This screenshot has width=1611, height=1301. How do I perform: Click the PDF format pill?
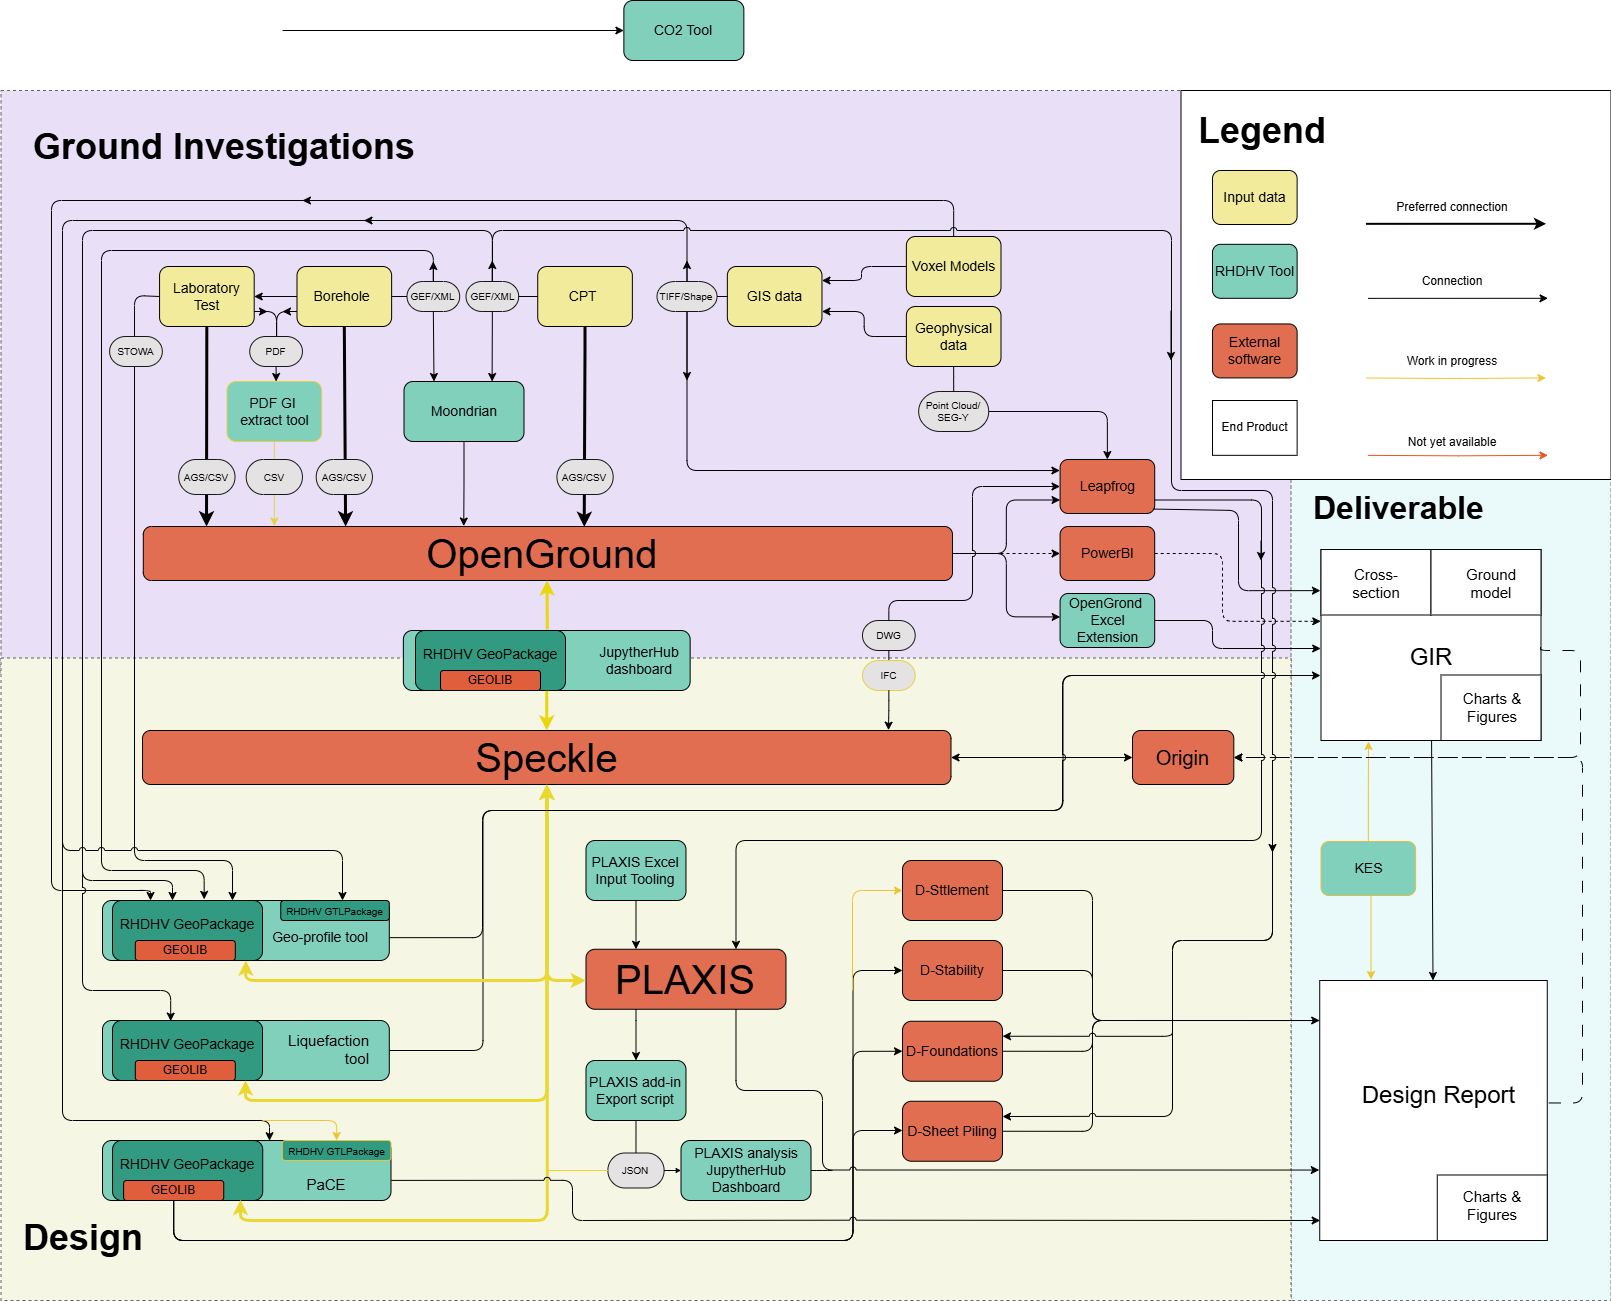276,351
